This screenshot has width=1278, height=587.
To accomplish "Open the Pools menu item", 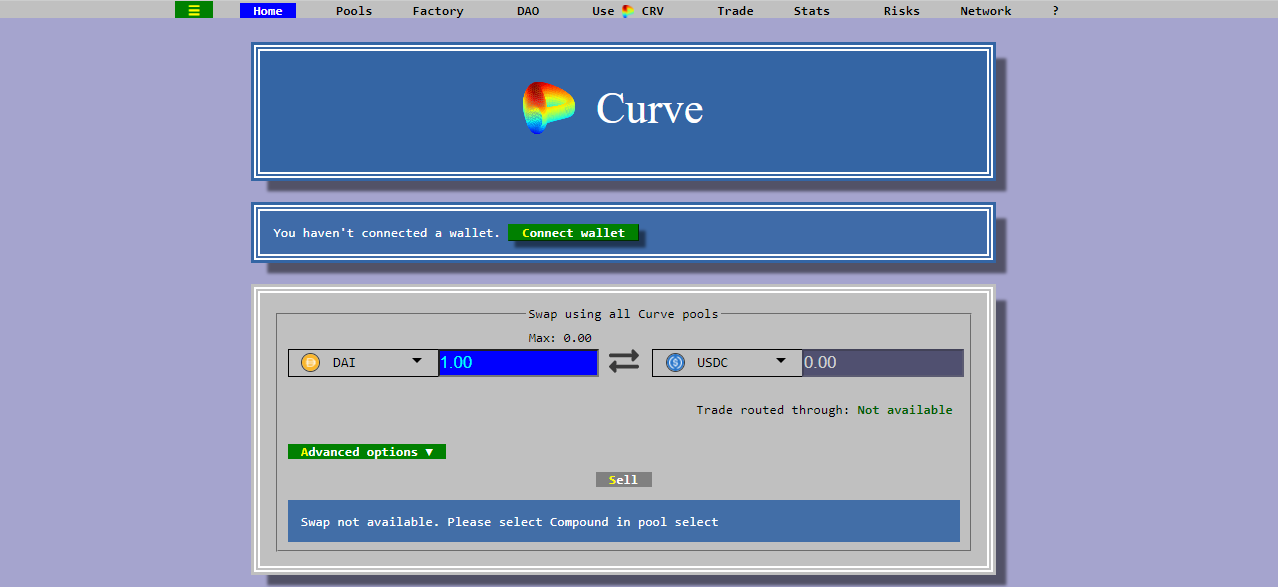I will 354,11.
